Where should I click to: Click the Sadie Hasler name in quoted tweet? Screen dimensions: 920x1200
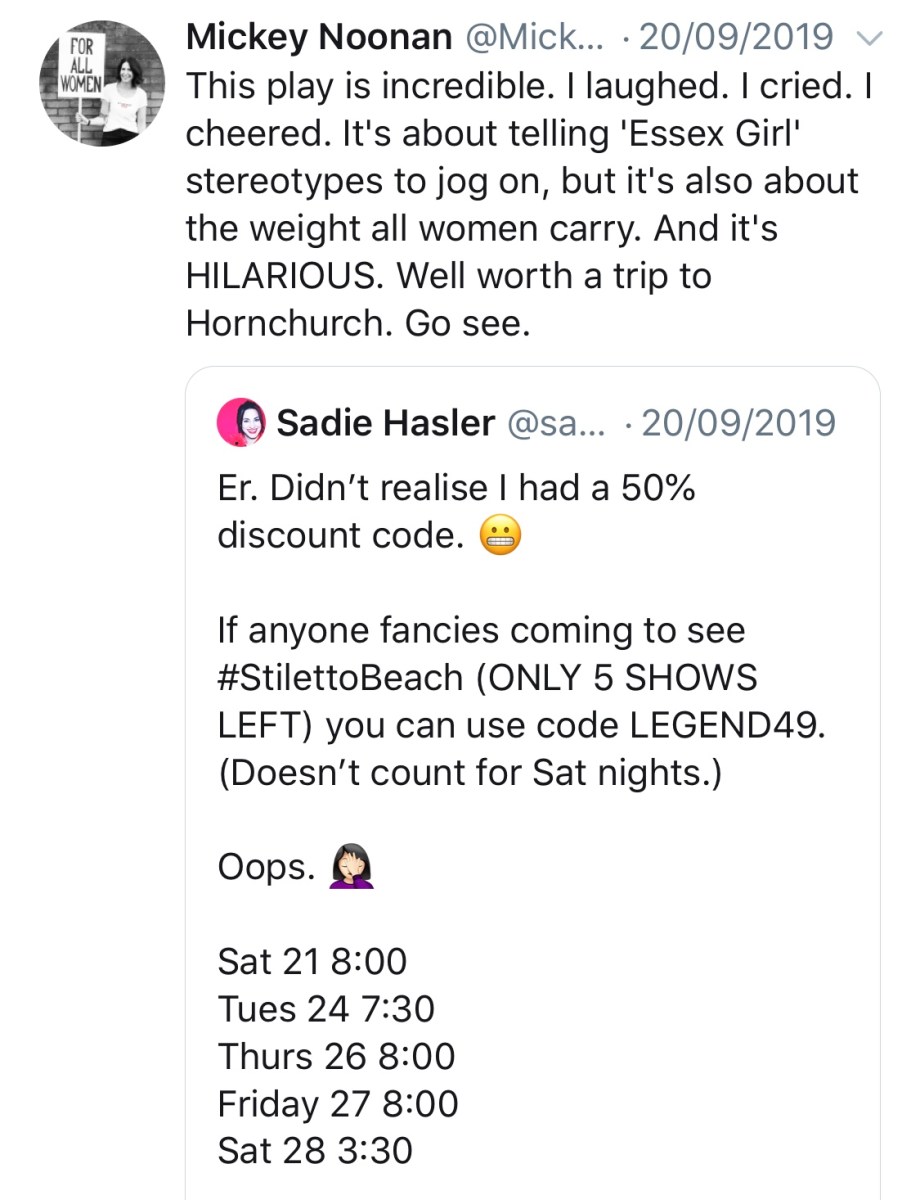click(385, 423)
